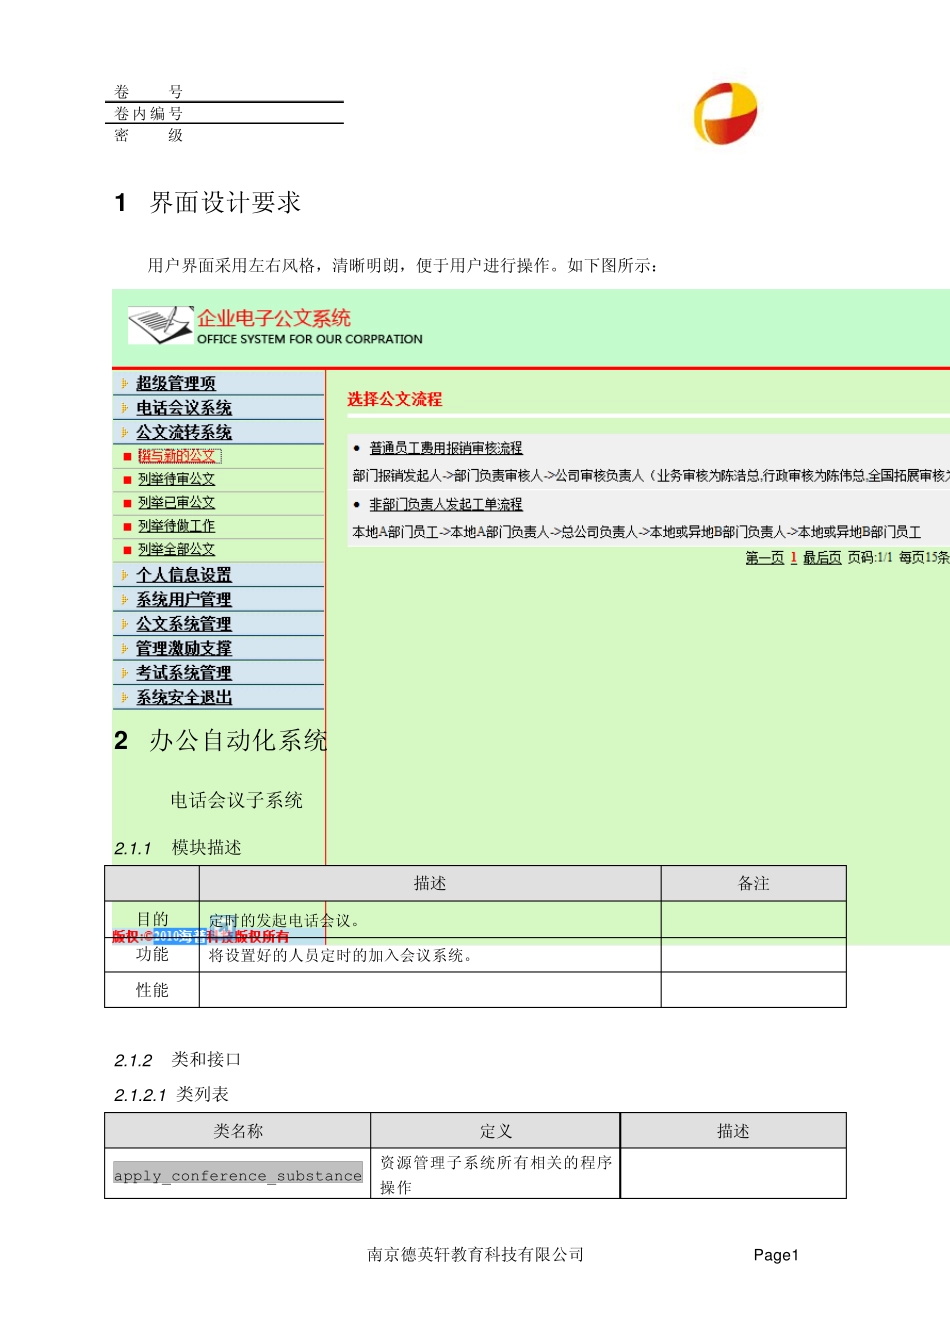The image size is (950, 1344).
Task: Click the 功能 row label
Action: [x=152, y=954]
